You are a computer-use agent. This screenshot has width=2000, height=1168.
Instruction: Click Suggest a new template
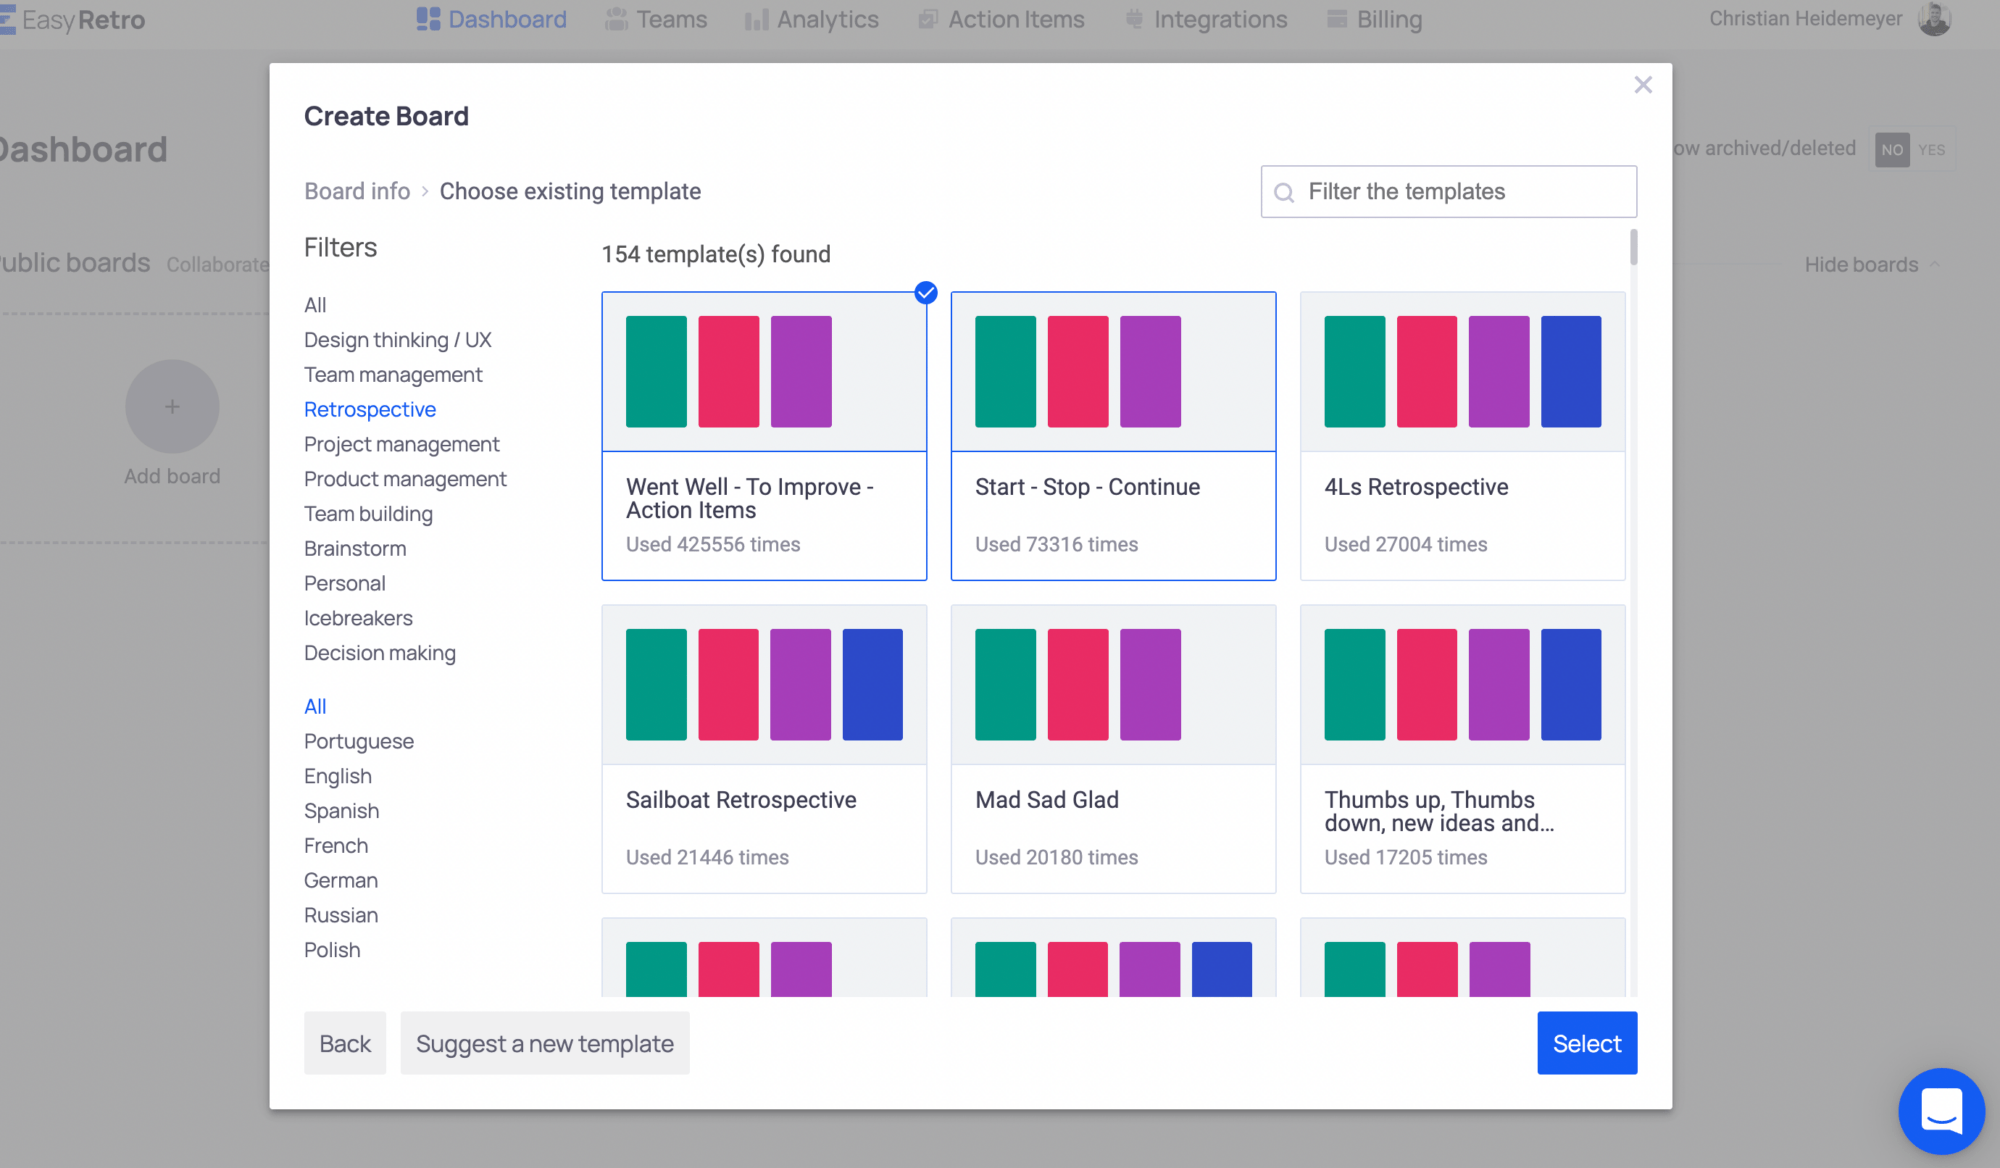coord(545,1043)
